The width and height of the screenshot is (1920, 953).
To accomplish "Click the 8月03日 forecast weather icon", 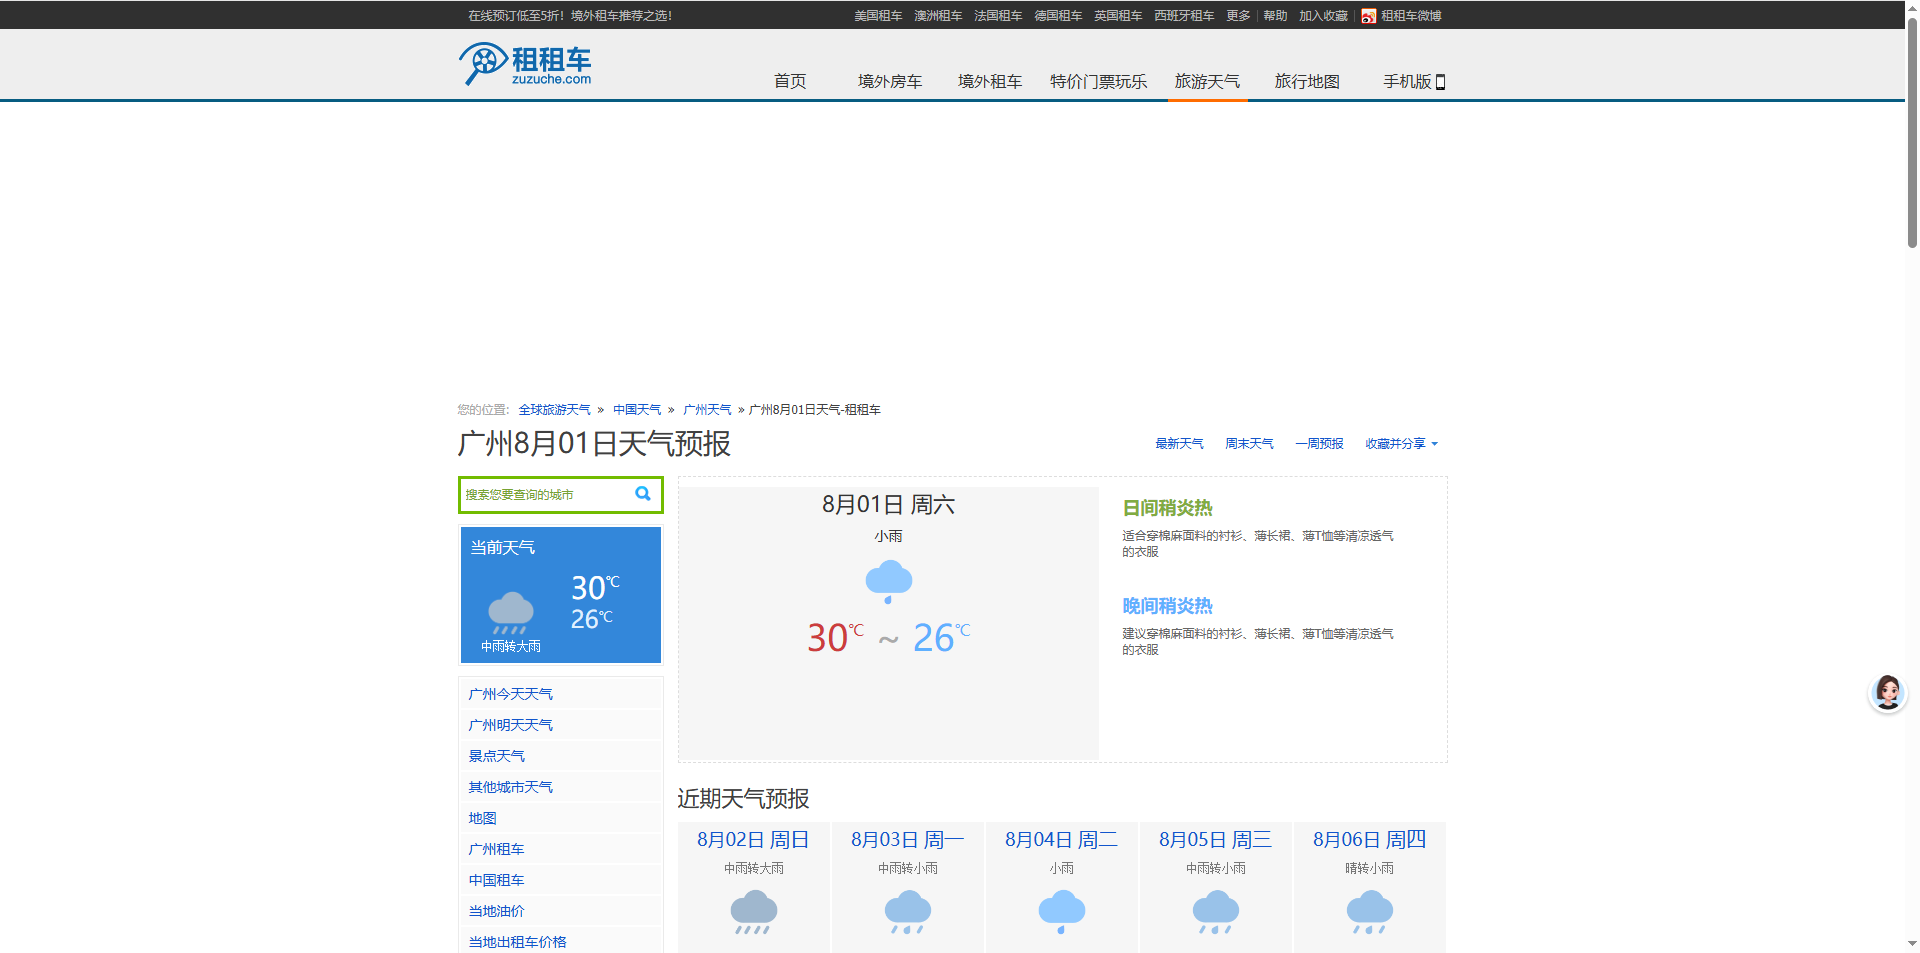I will pos(908,913).
